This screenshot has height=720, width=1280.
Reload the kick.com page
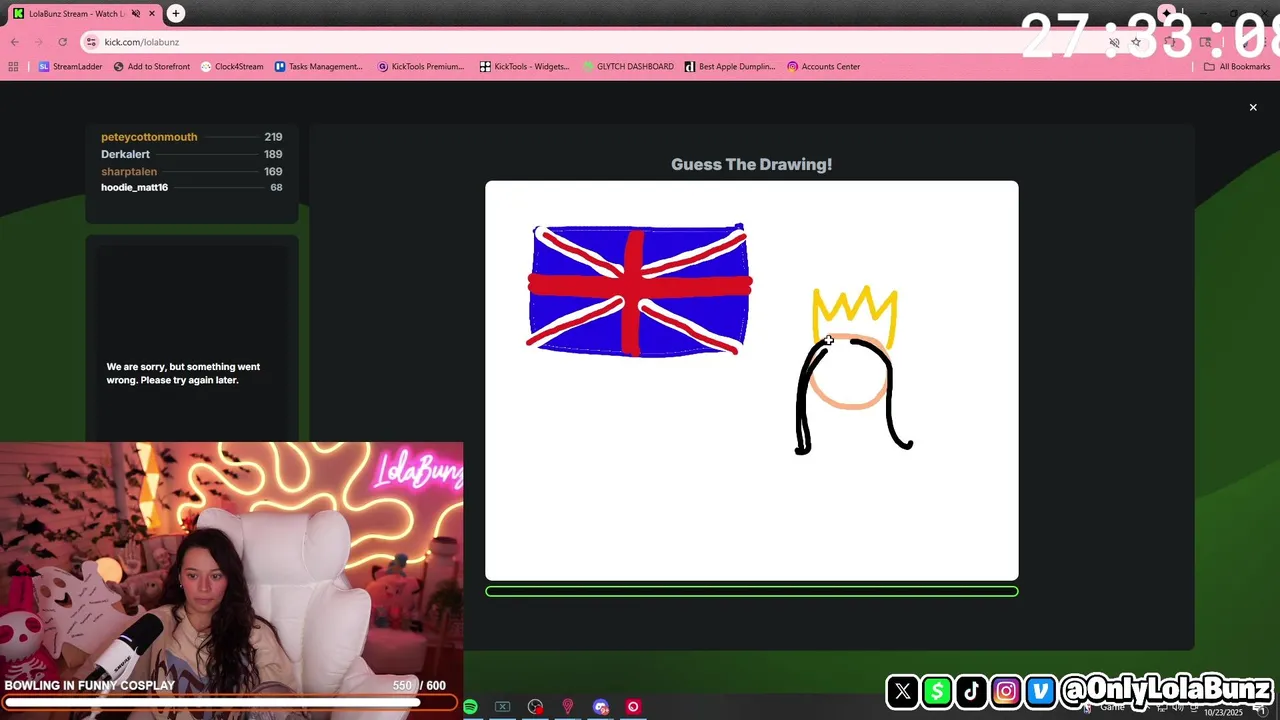(62, 42)
